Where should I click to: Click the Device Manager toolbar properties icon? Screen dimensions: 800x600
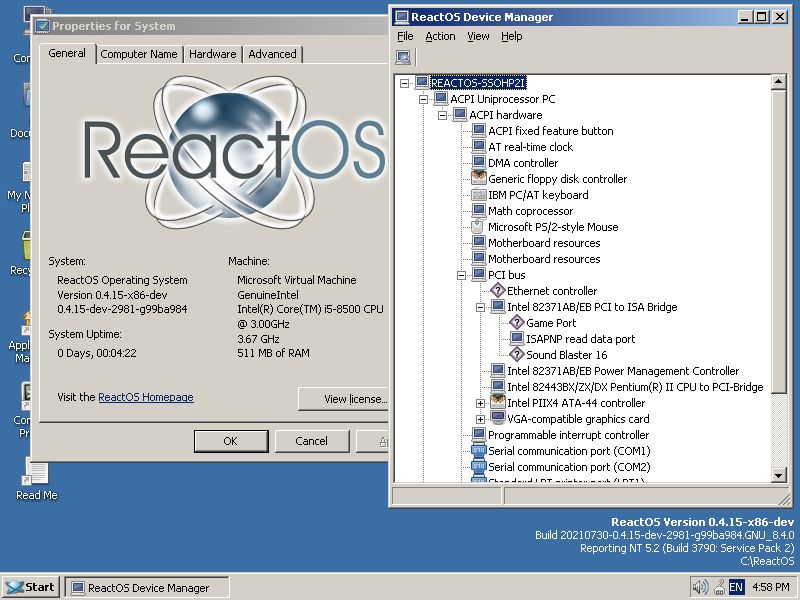pyautogui.click(x=404, y=58)
